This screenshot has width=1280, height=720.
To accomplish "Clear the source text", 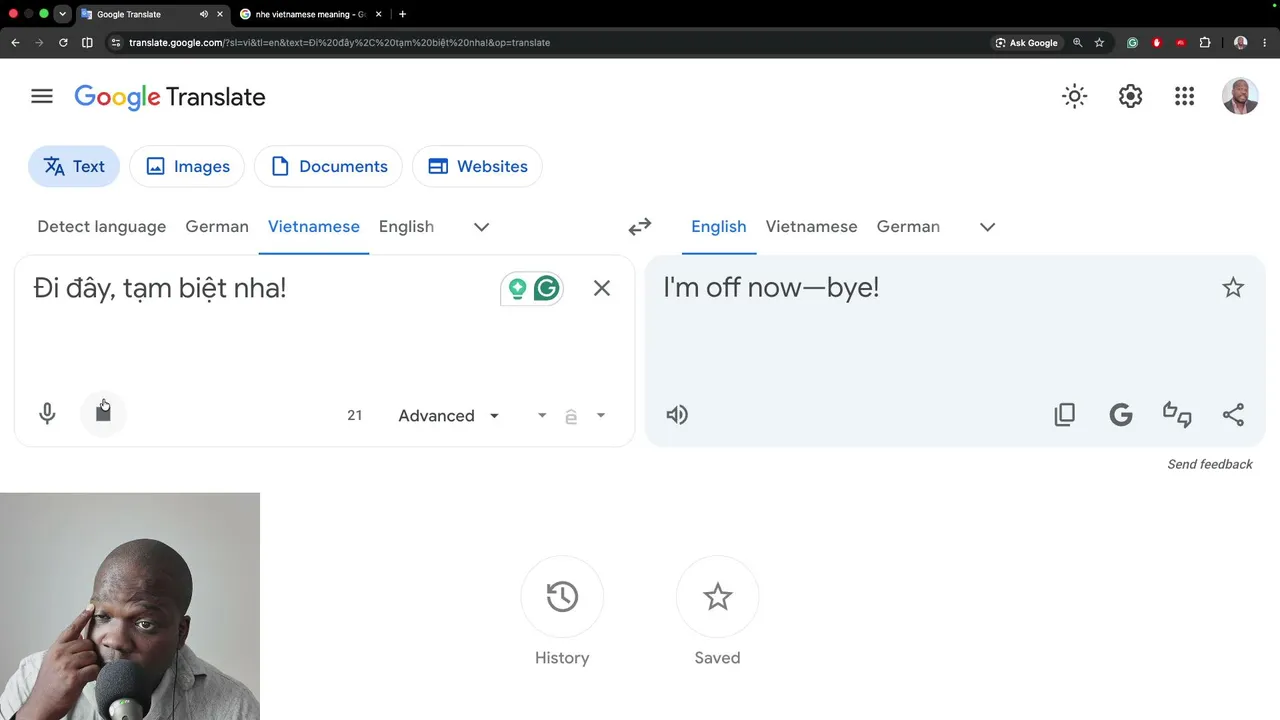I will pyautogui.click(x=601, y=288).
